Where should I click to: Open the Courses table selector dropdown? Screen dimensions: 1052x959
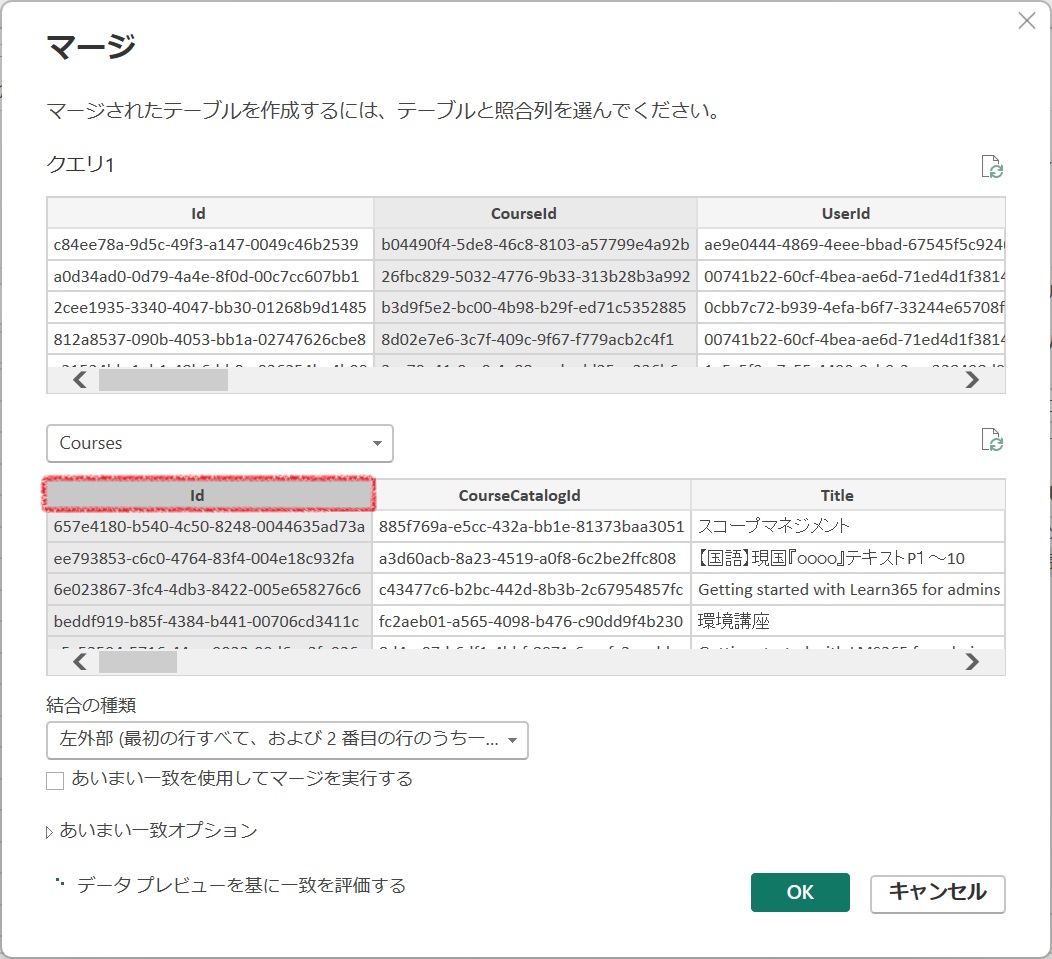[x=219, y=443]
